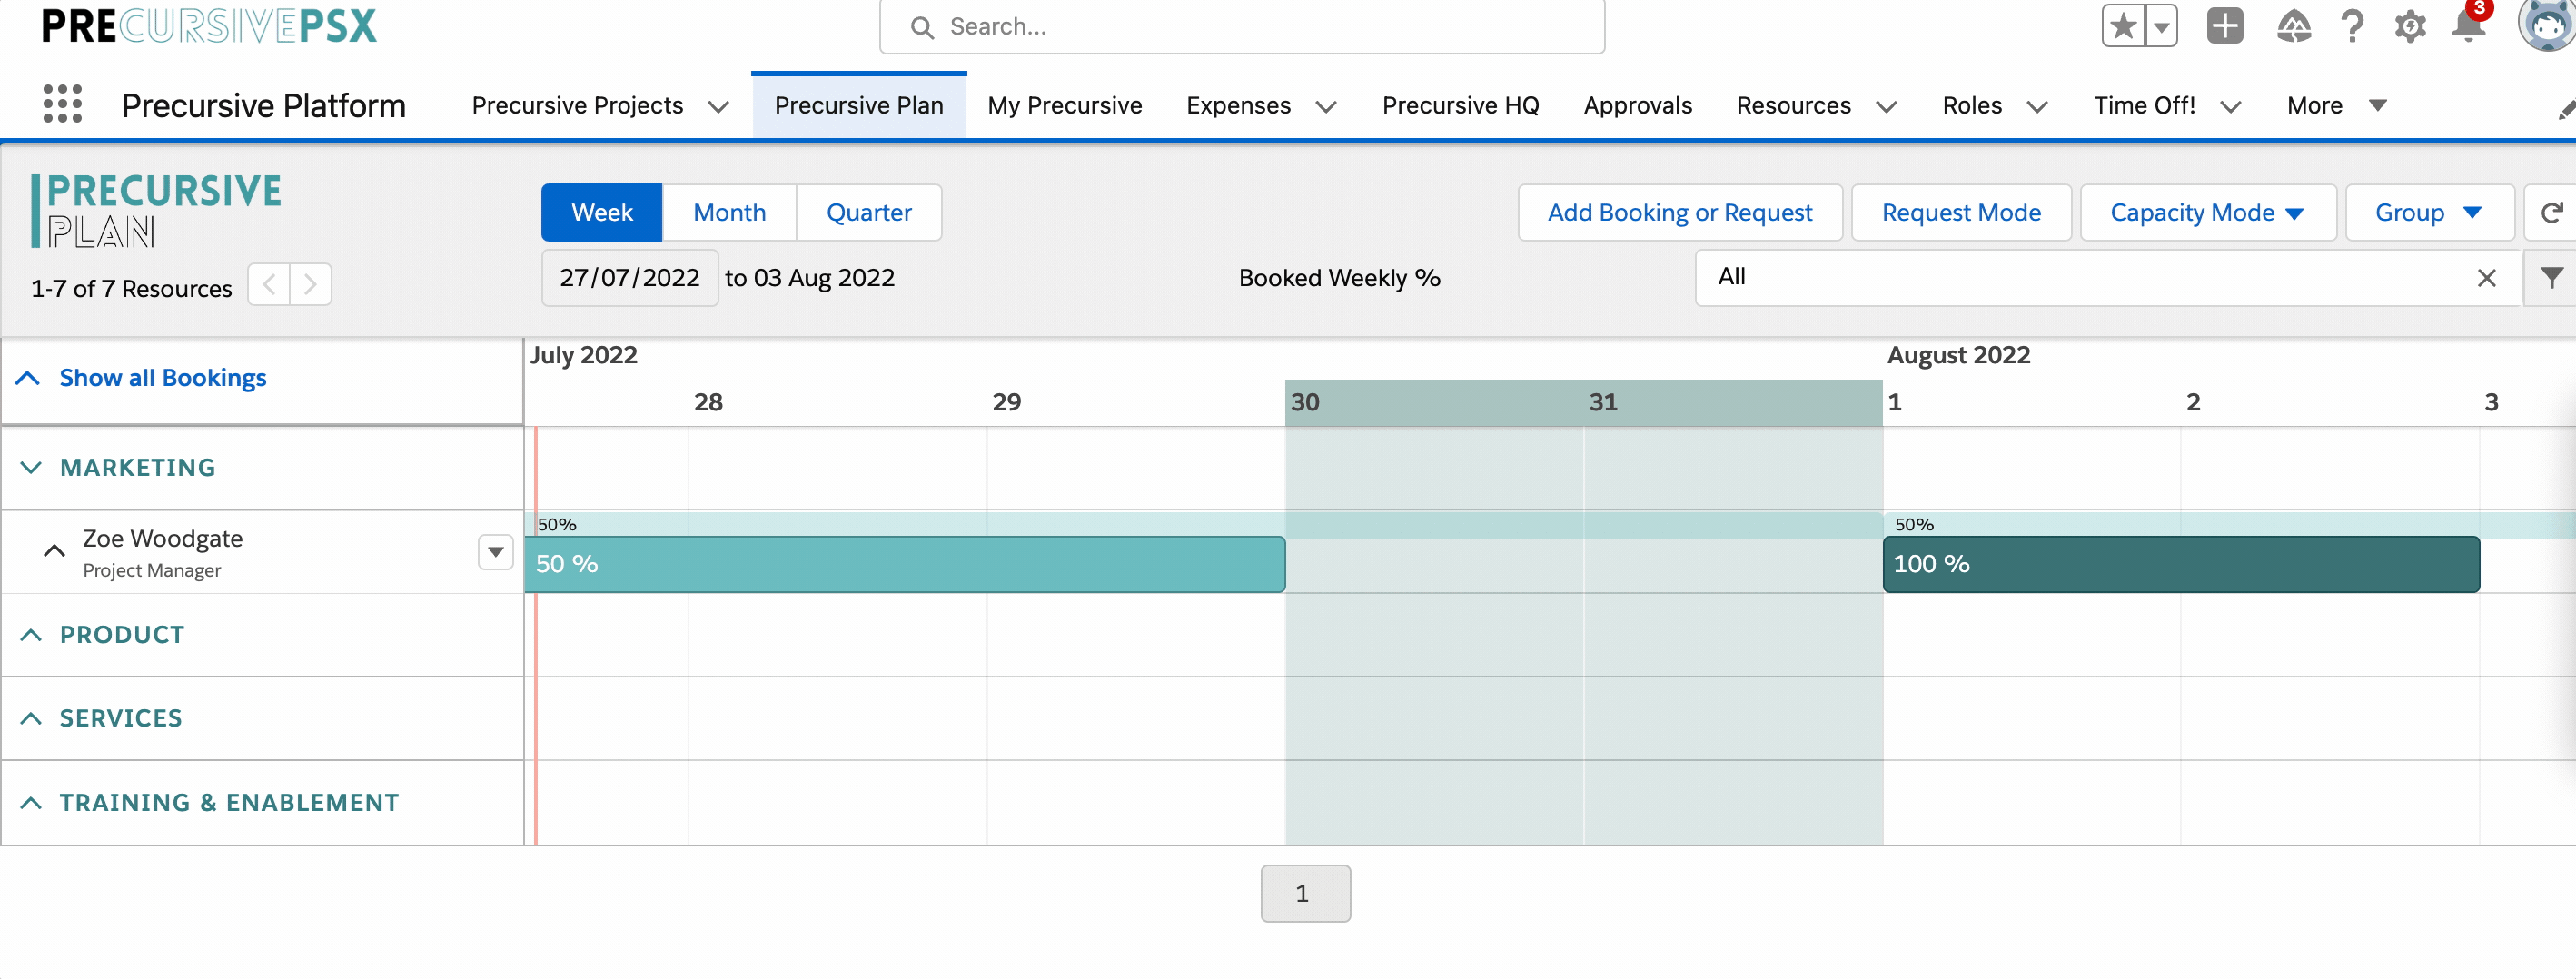
Task: Click Show all Bookings link
Action: [x=163, y=377]
